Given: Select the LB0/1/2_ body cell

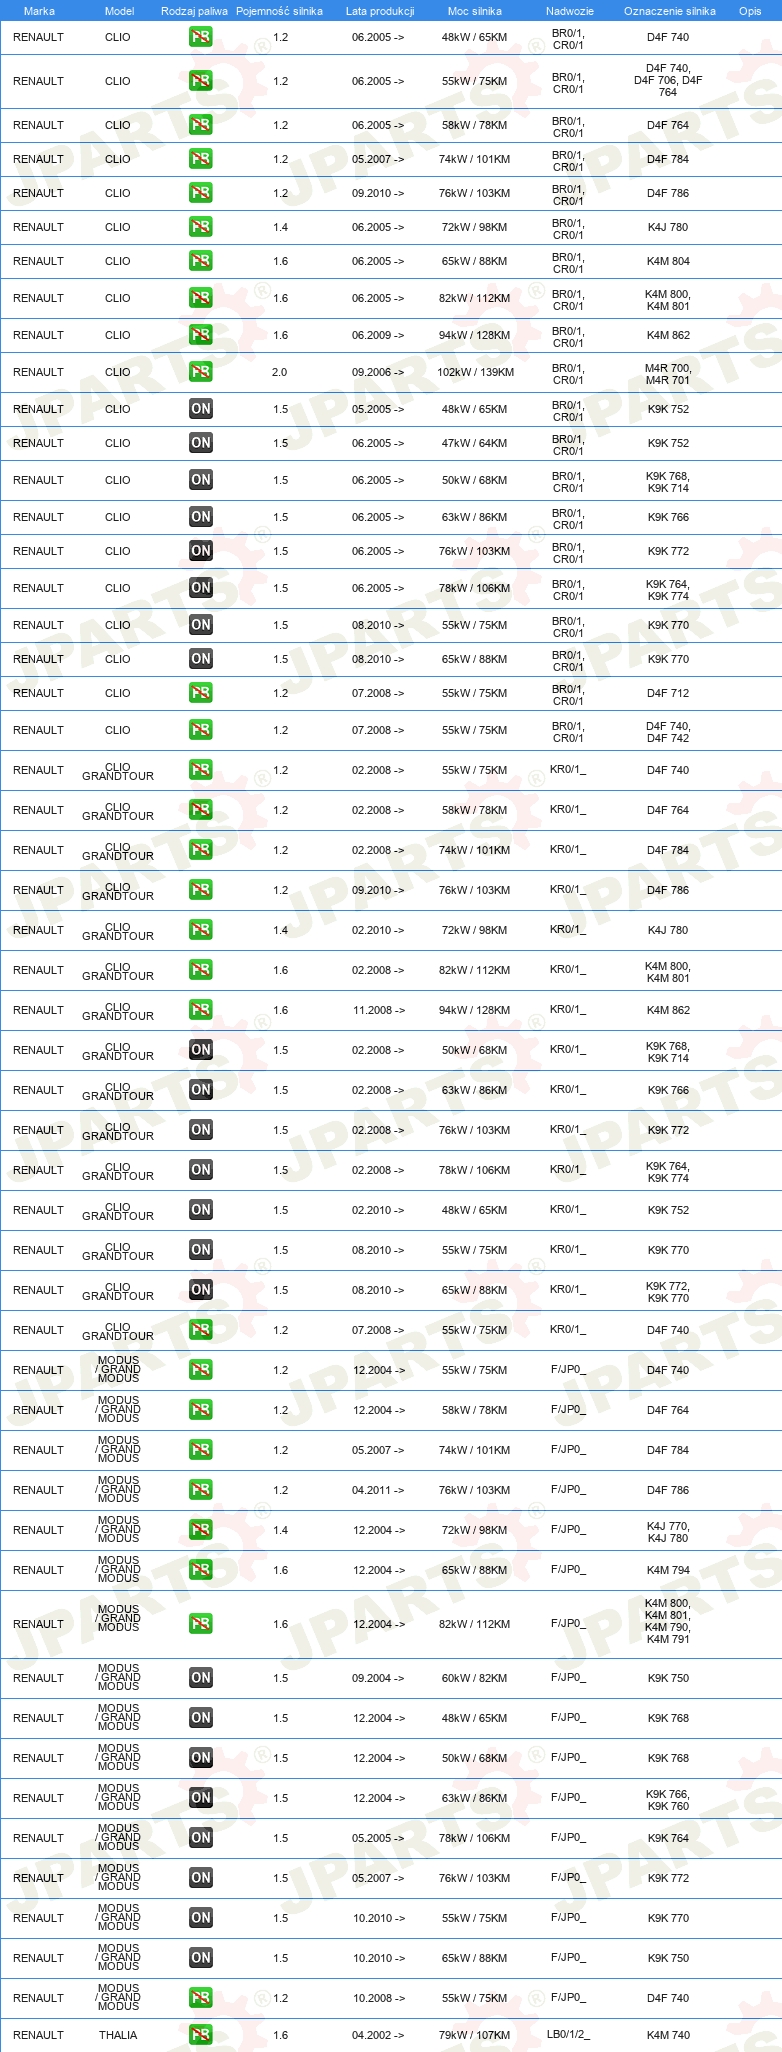Looking at the screenshot, I should (x=568, y=2035).
